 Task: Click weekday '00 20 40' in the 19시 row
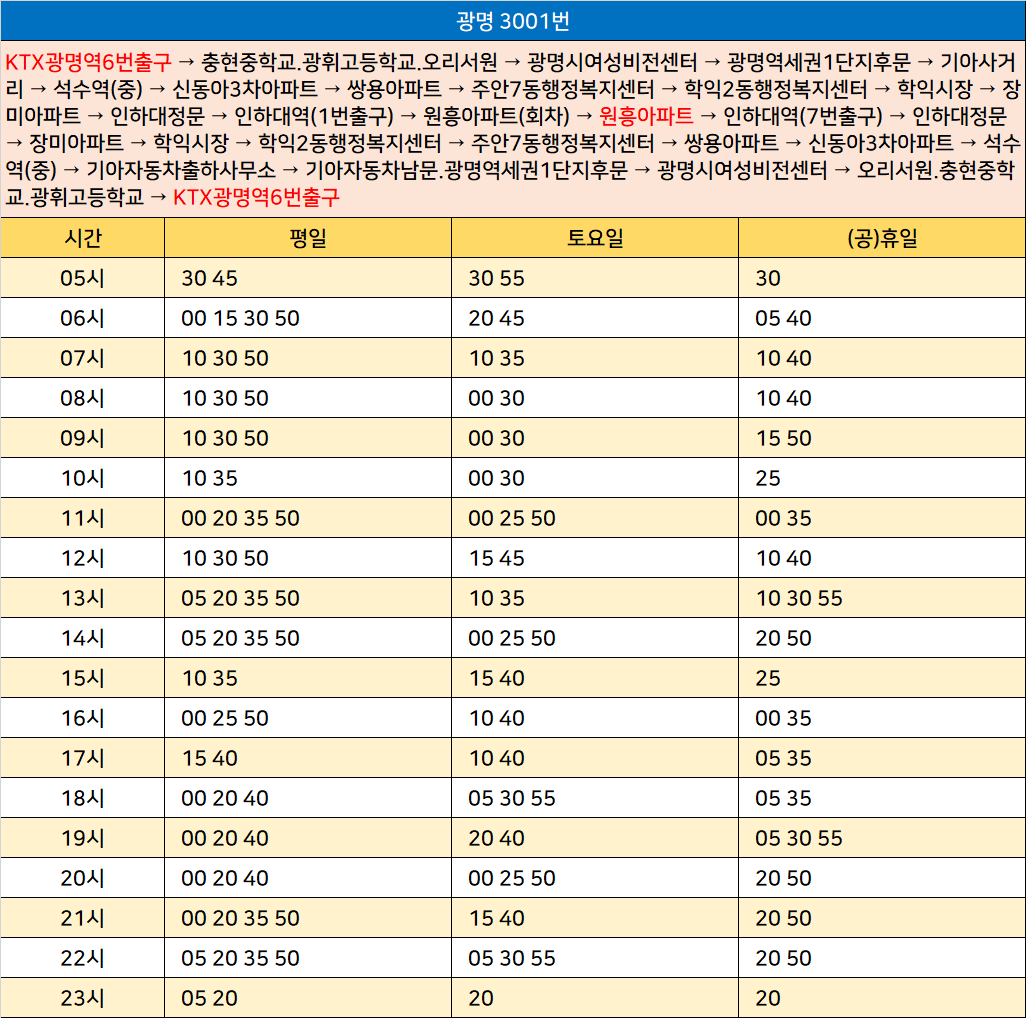pos(224,838)
